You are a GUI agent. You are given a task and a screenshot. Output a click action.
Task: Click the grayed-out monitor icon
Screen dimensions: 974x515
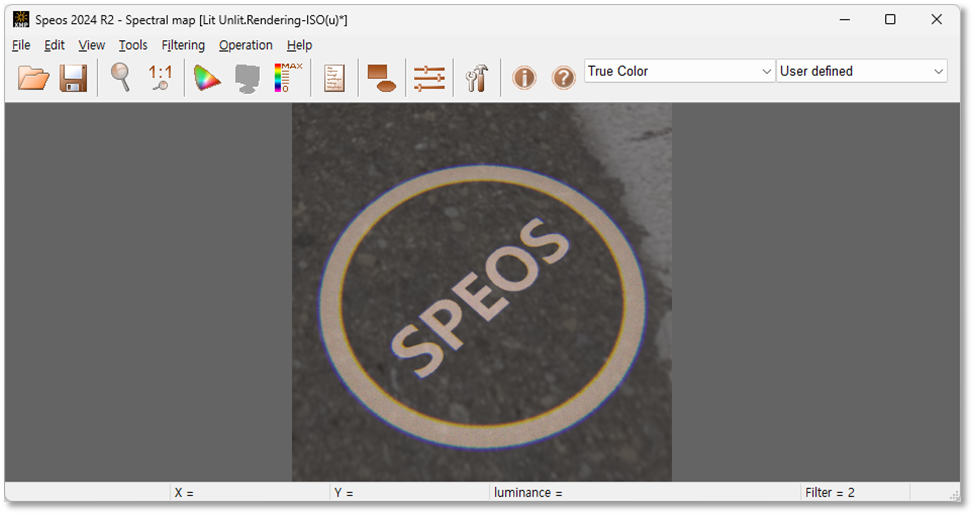247,79
